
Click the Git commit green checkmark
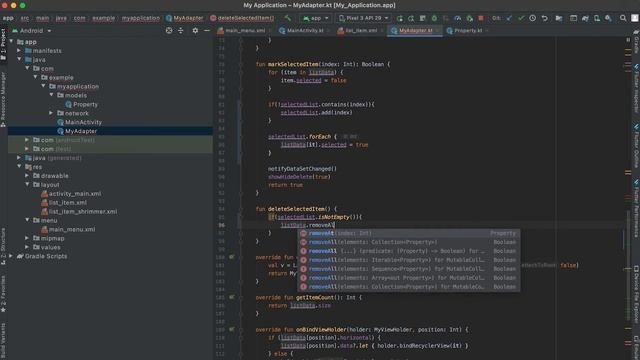click(x=521, y=18)
